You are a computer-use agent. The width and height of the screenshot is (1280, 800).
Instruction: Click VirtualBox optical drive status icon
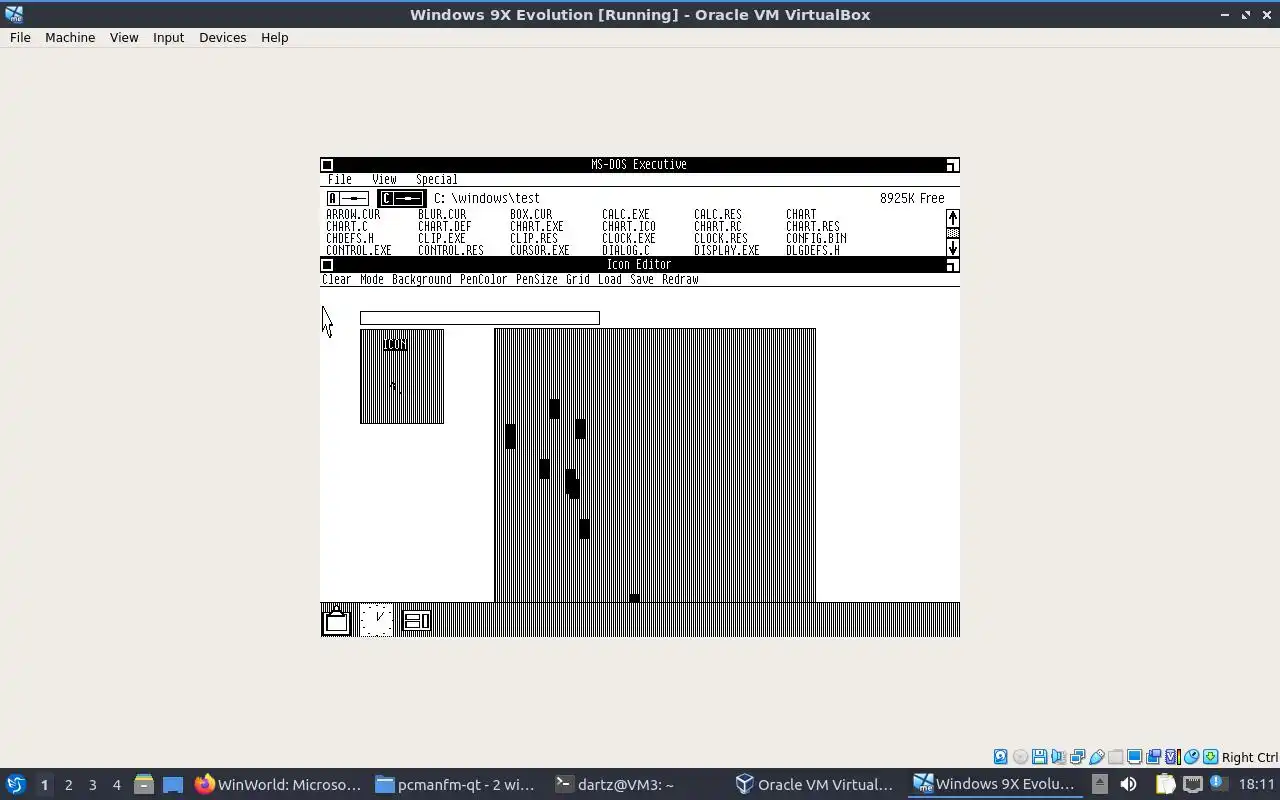(x=1020, y=757)
